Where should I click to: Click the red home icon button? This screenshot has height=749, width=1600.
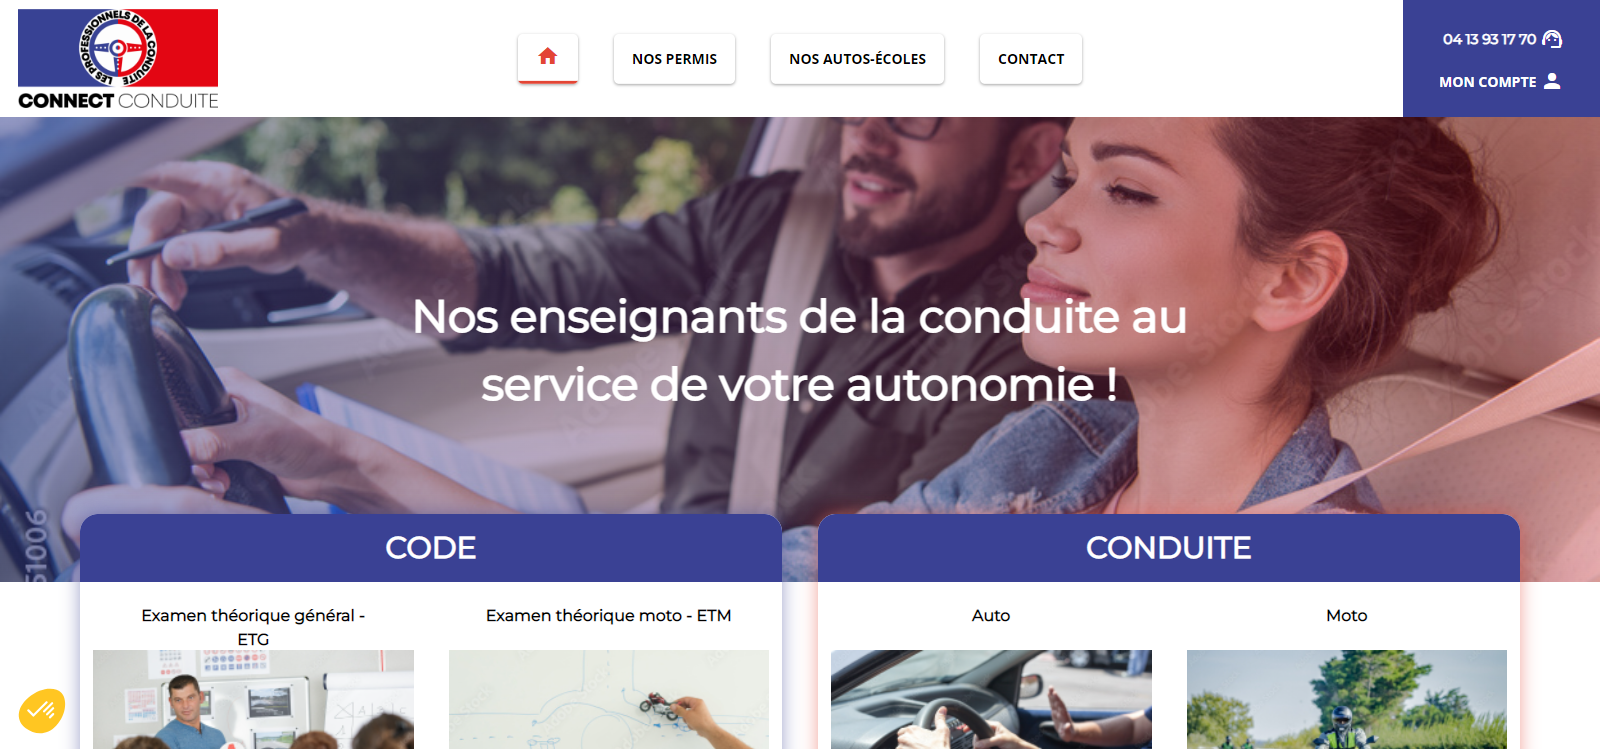[547, 58]
